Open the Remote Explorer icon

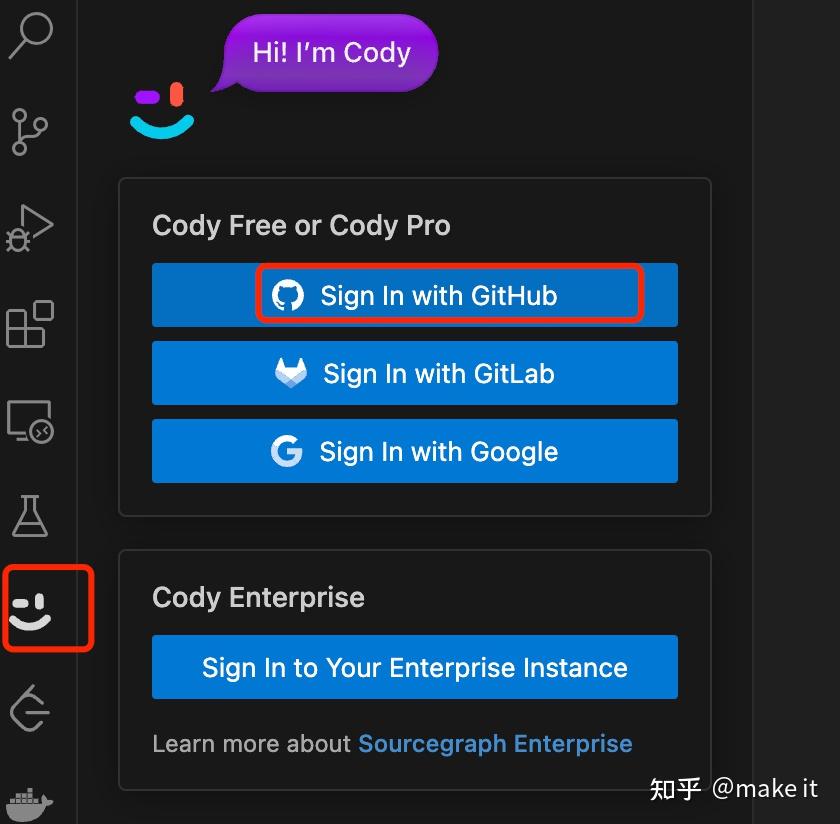(30, 421)
